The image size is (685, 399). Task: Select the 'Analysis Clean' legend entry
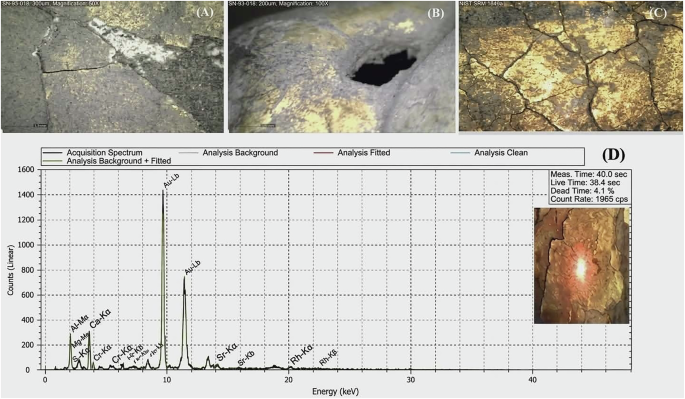[501, 153]
